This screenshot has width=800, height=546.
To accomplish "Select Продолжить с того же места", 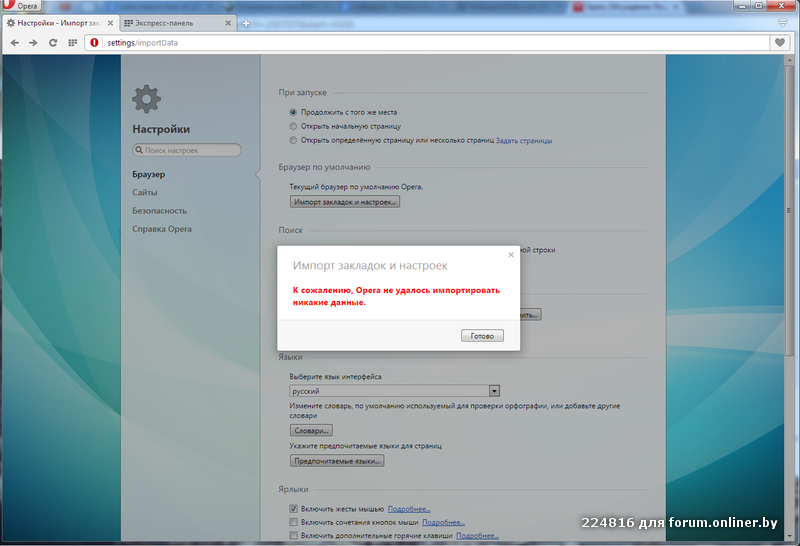I will [293, 112].
